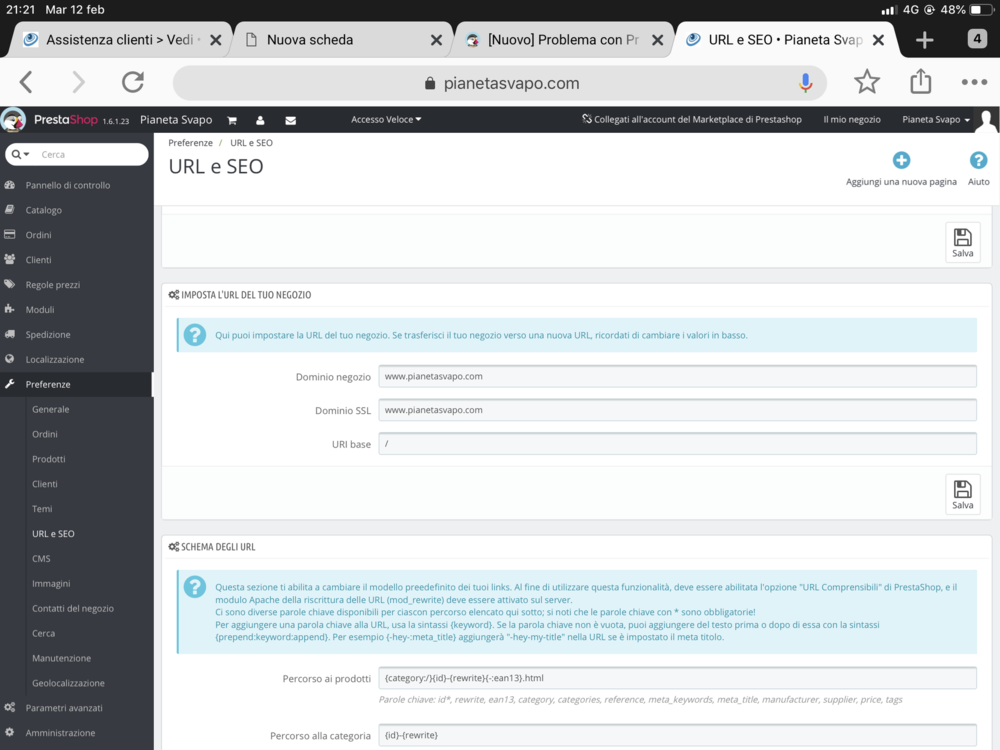Open CMS under Preferenze
Viewport: 1000px width, 750px height.
pyautogui.click(x=41, y=558)
